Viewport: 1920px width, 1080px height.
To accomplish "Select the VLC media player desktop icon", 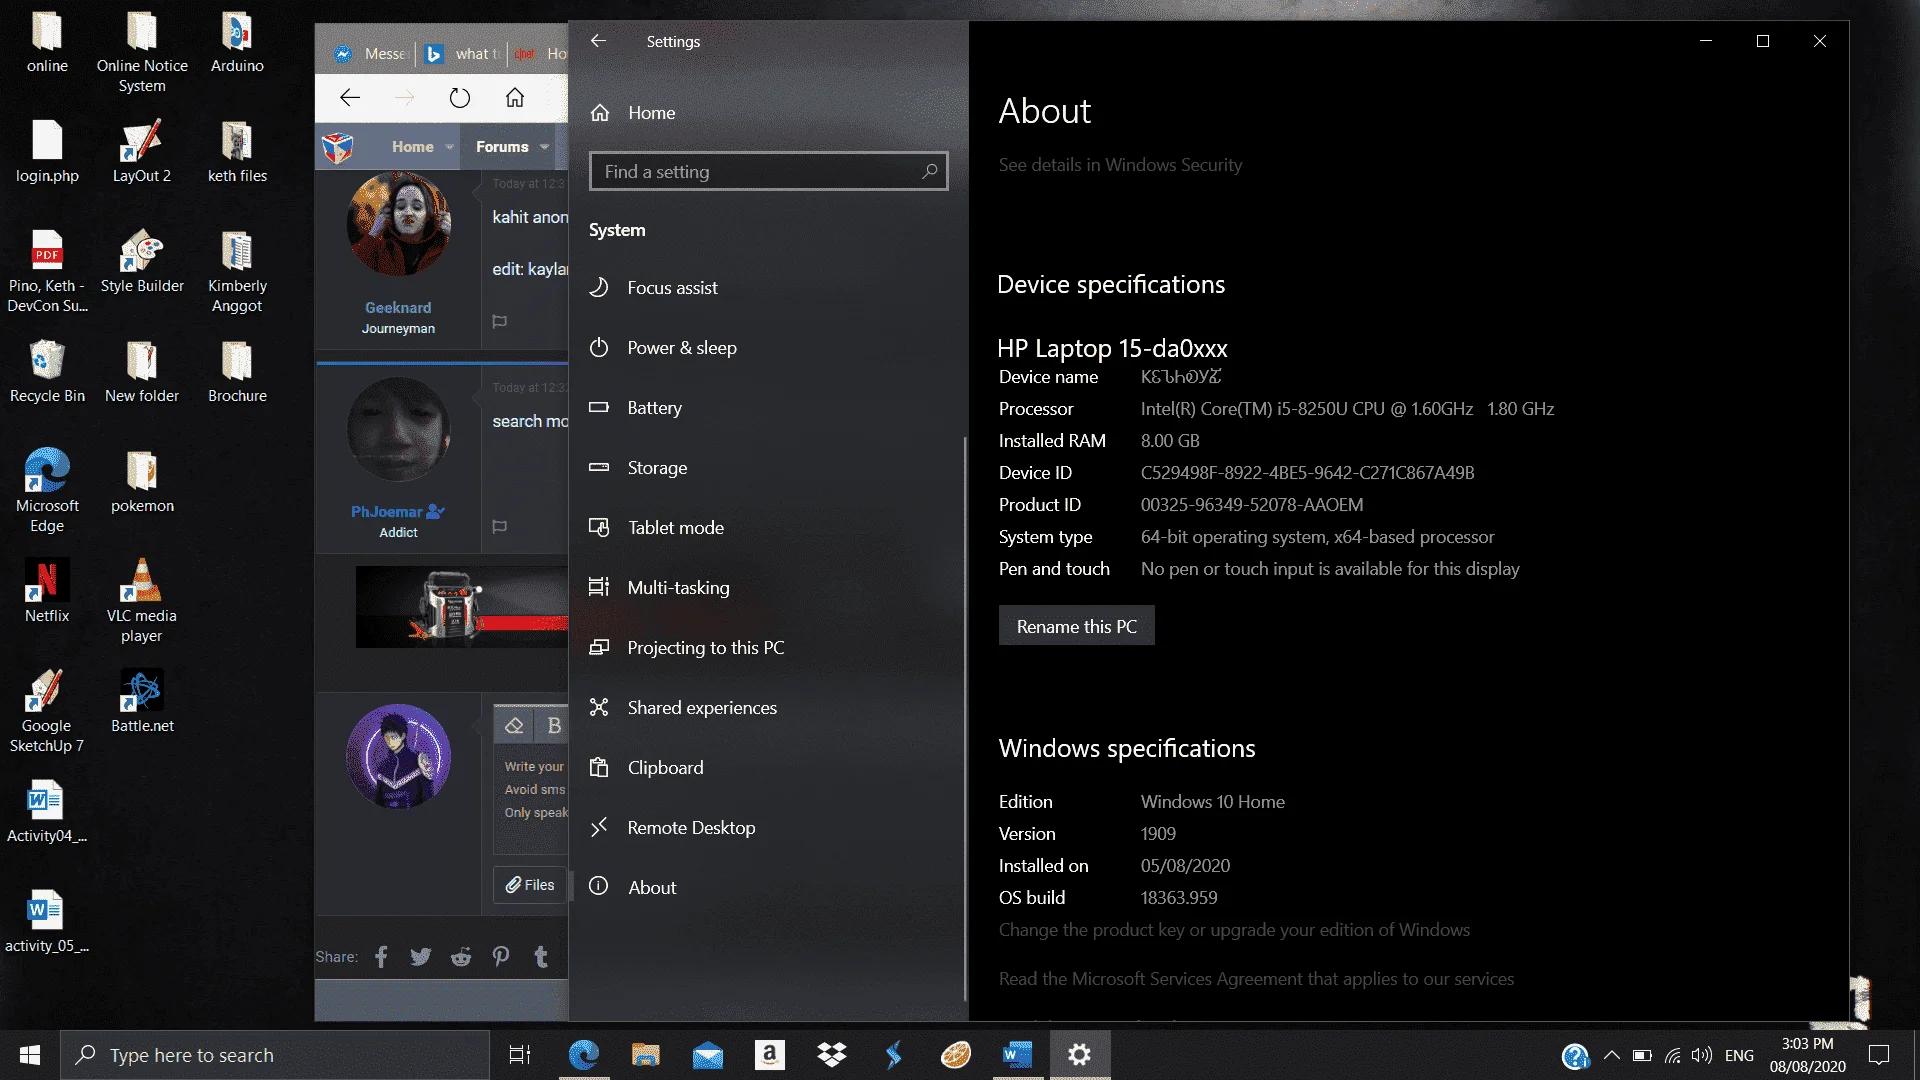I will 142,601.
